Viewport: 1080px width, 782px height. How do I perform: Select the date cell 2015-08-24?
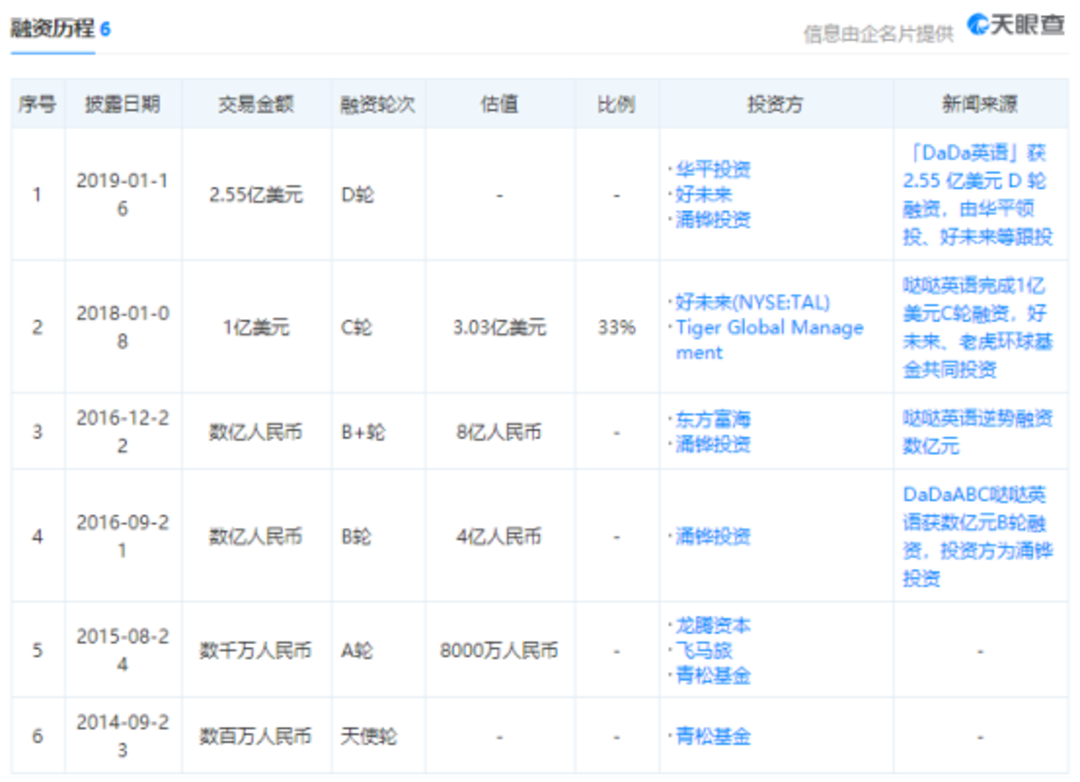coord(123,650)
